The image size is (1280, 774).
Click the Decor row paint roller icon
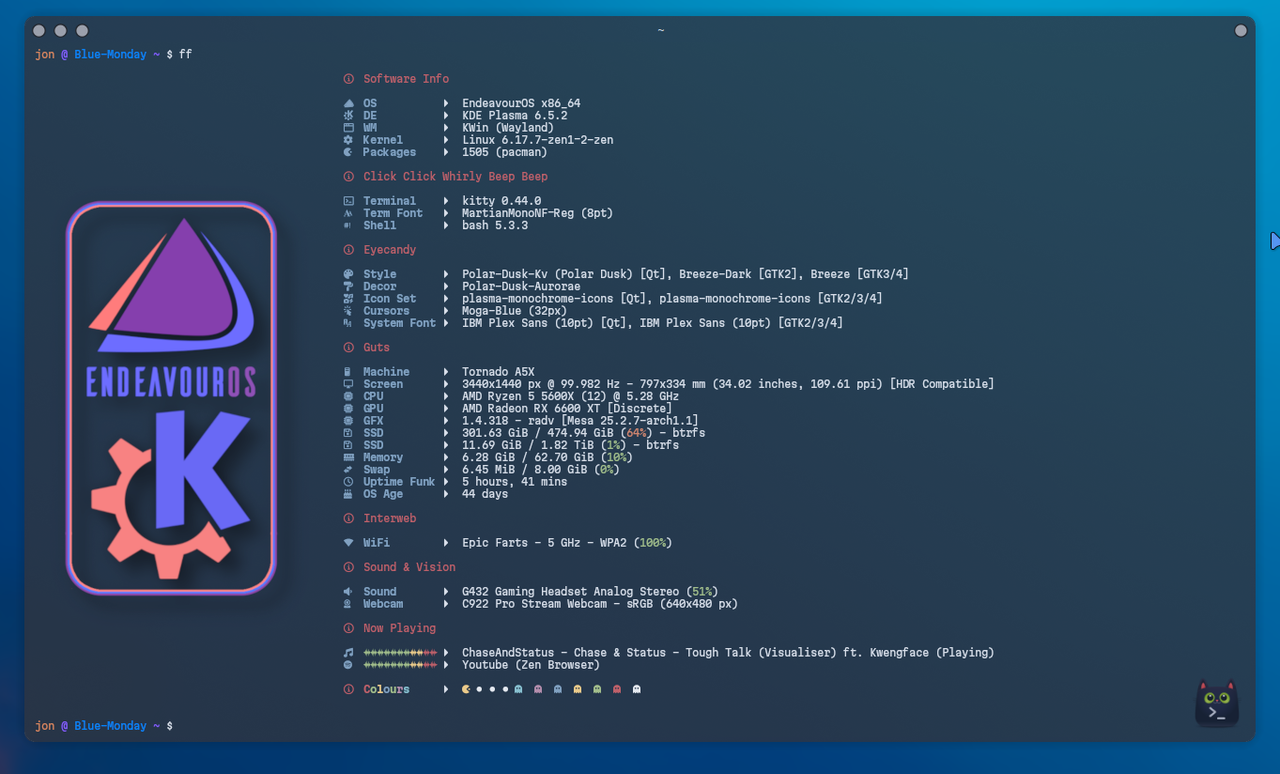349,287
